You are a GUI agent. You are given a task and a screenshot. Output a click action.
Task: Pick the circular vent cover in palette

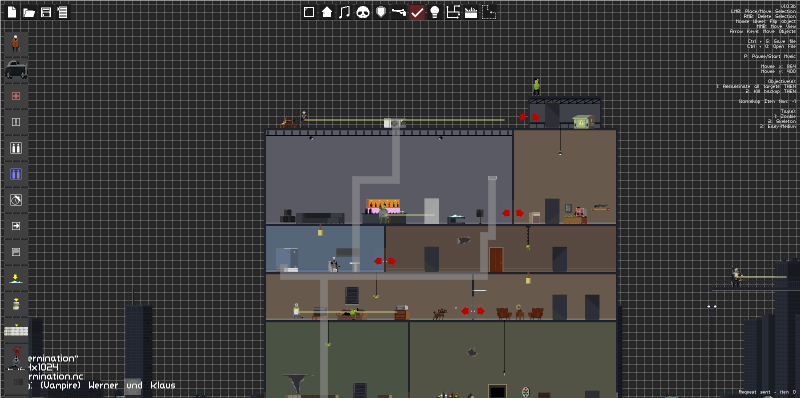(x=16, y=200)
